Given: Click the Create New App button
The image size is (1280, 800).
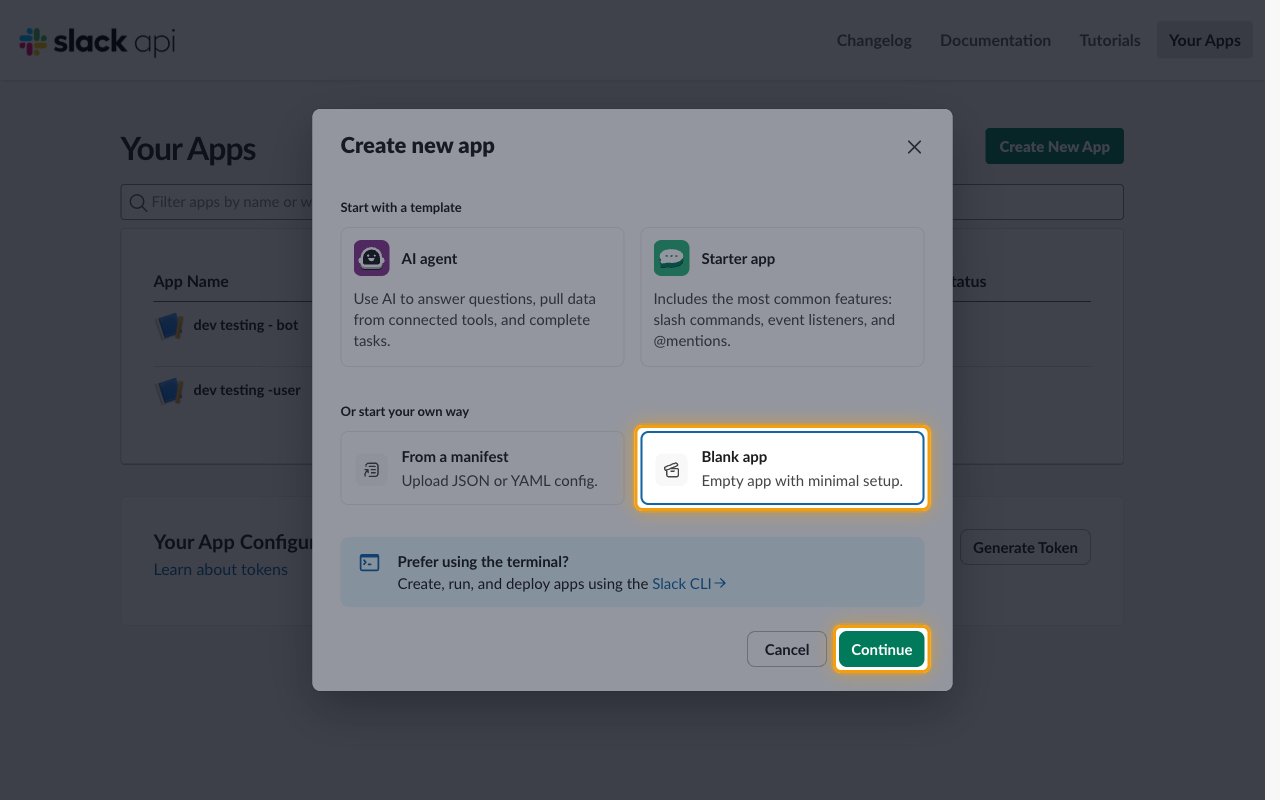Looking at the screenshot, I should point(1054,147).
